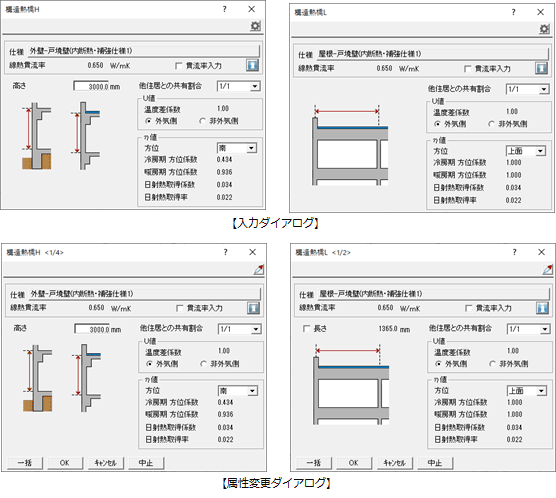Viewport: 556px width, 498px height.
Task: Click the 仕様 button 屋根-戸境壁 in the 構造熱橋L <1/2> dialog
Action: click(x=433, y=294)
